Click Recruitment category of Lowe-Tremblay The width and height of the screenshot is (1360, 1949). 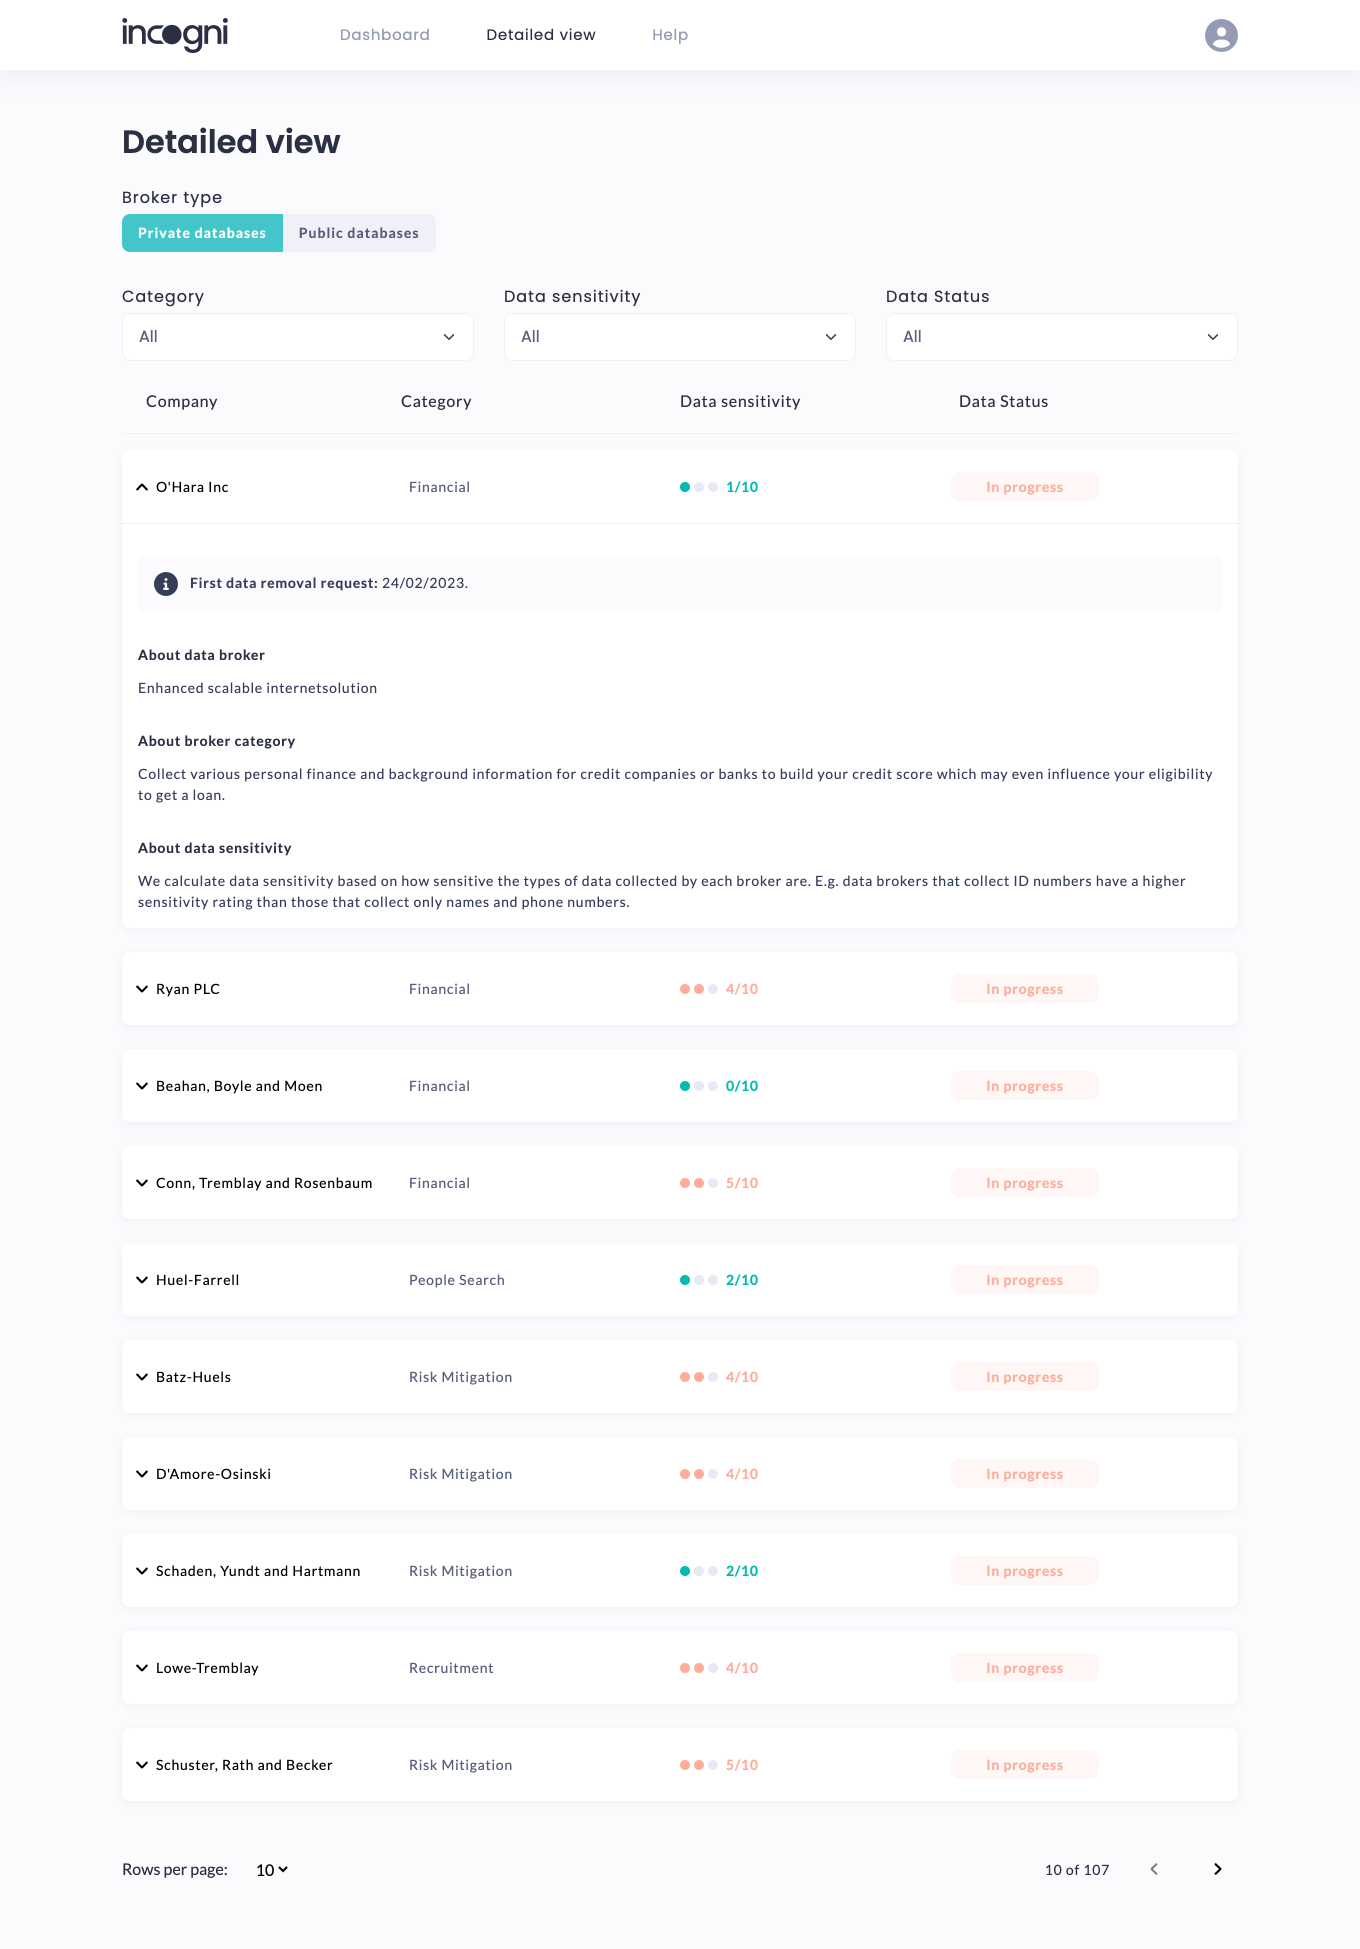point(451,1668)
